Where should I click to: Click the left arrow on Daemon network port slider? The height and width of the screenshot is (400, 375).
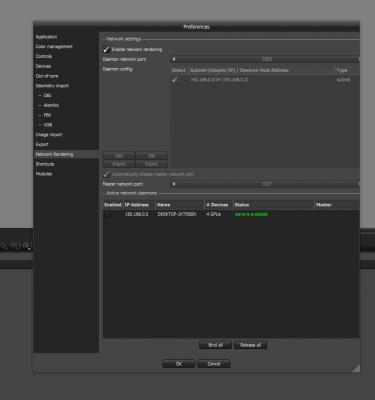tap(174, 59)
